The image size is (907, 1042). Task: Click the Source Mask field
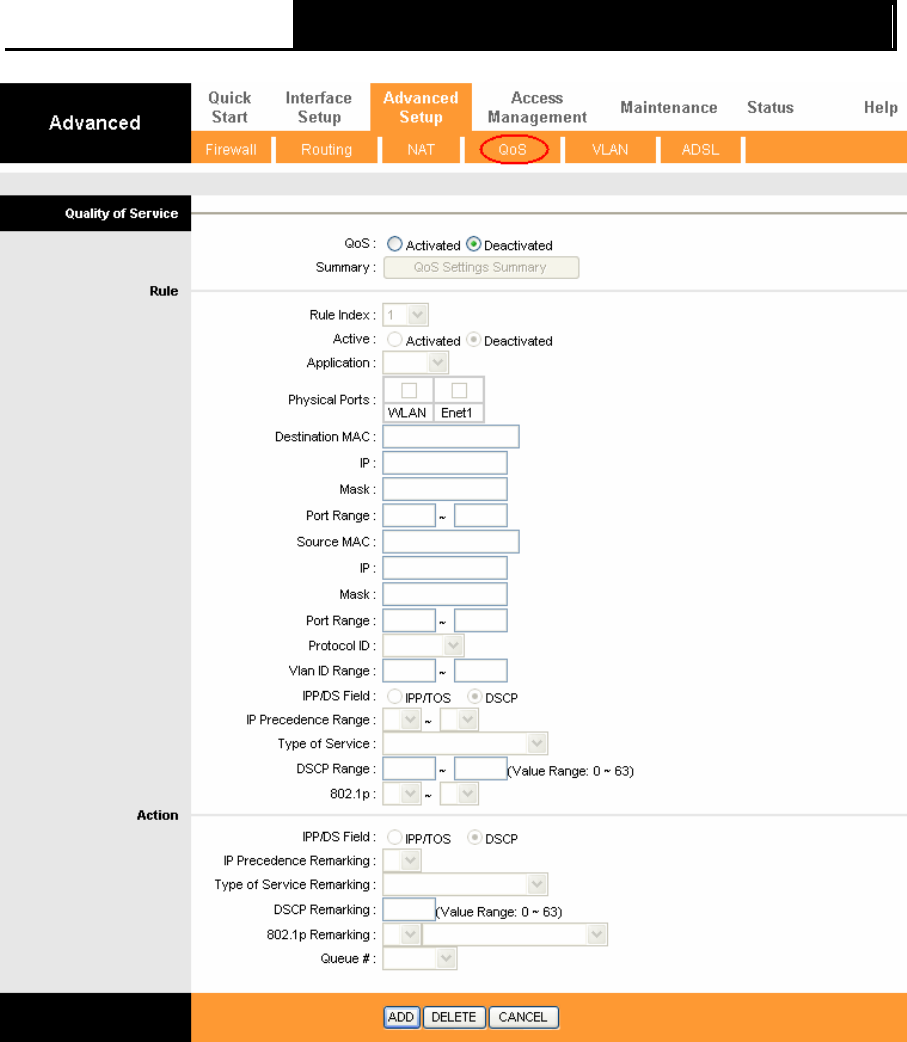[x=445, y=594]
